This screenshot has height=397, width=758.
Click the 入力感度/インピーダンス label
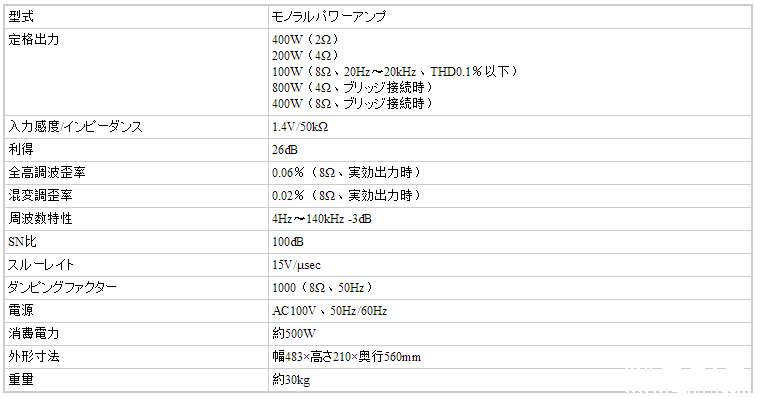(x=75, y=127)
